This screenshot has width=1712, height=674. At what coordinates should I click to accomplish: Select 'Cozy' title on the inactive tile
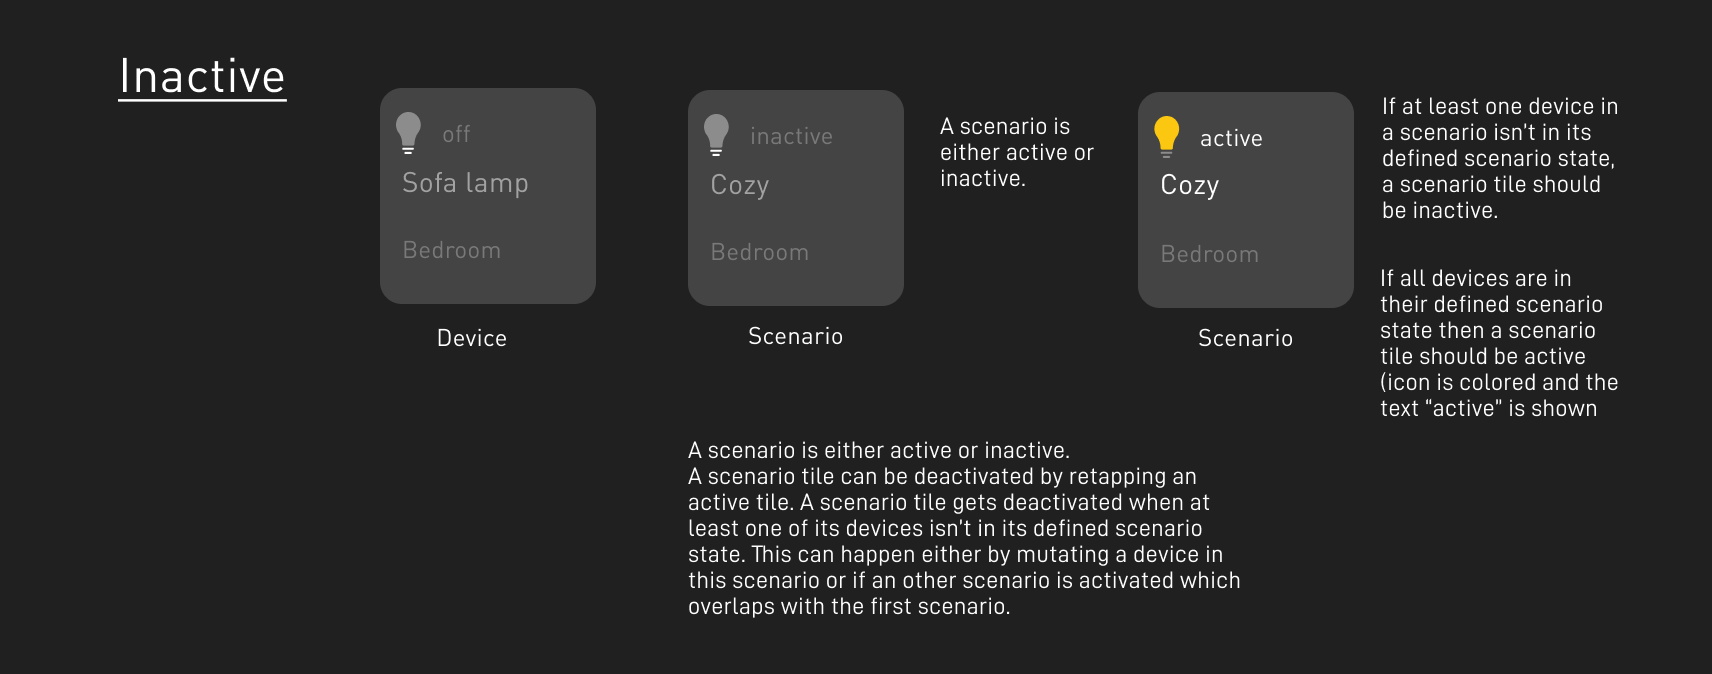click(740, 186)
